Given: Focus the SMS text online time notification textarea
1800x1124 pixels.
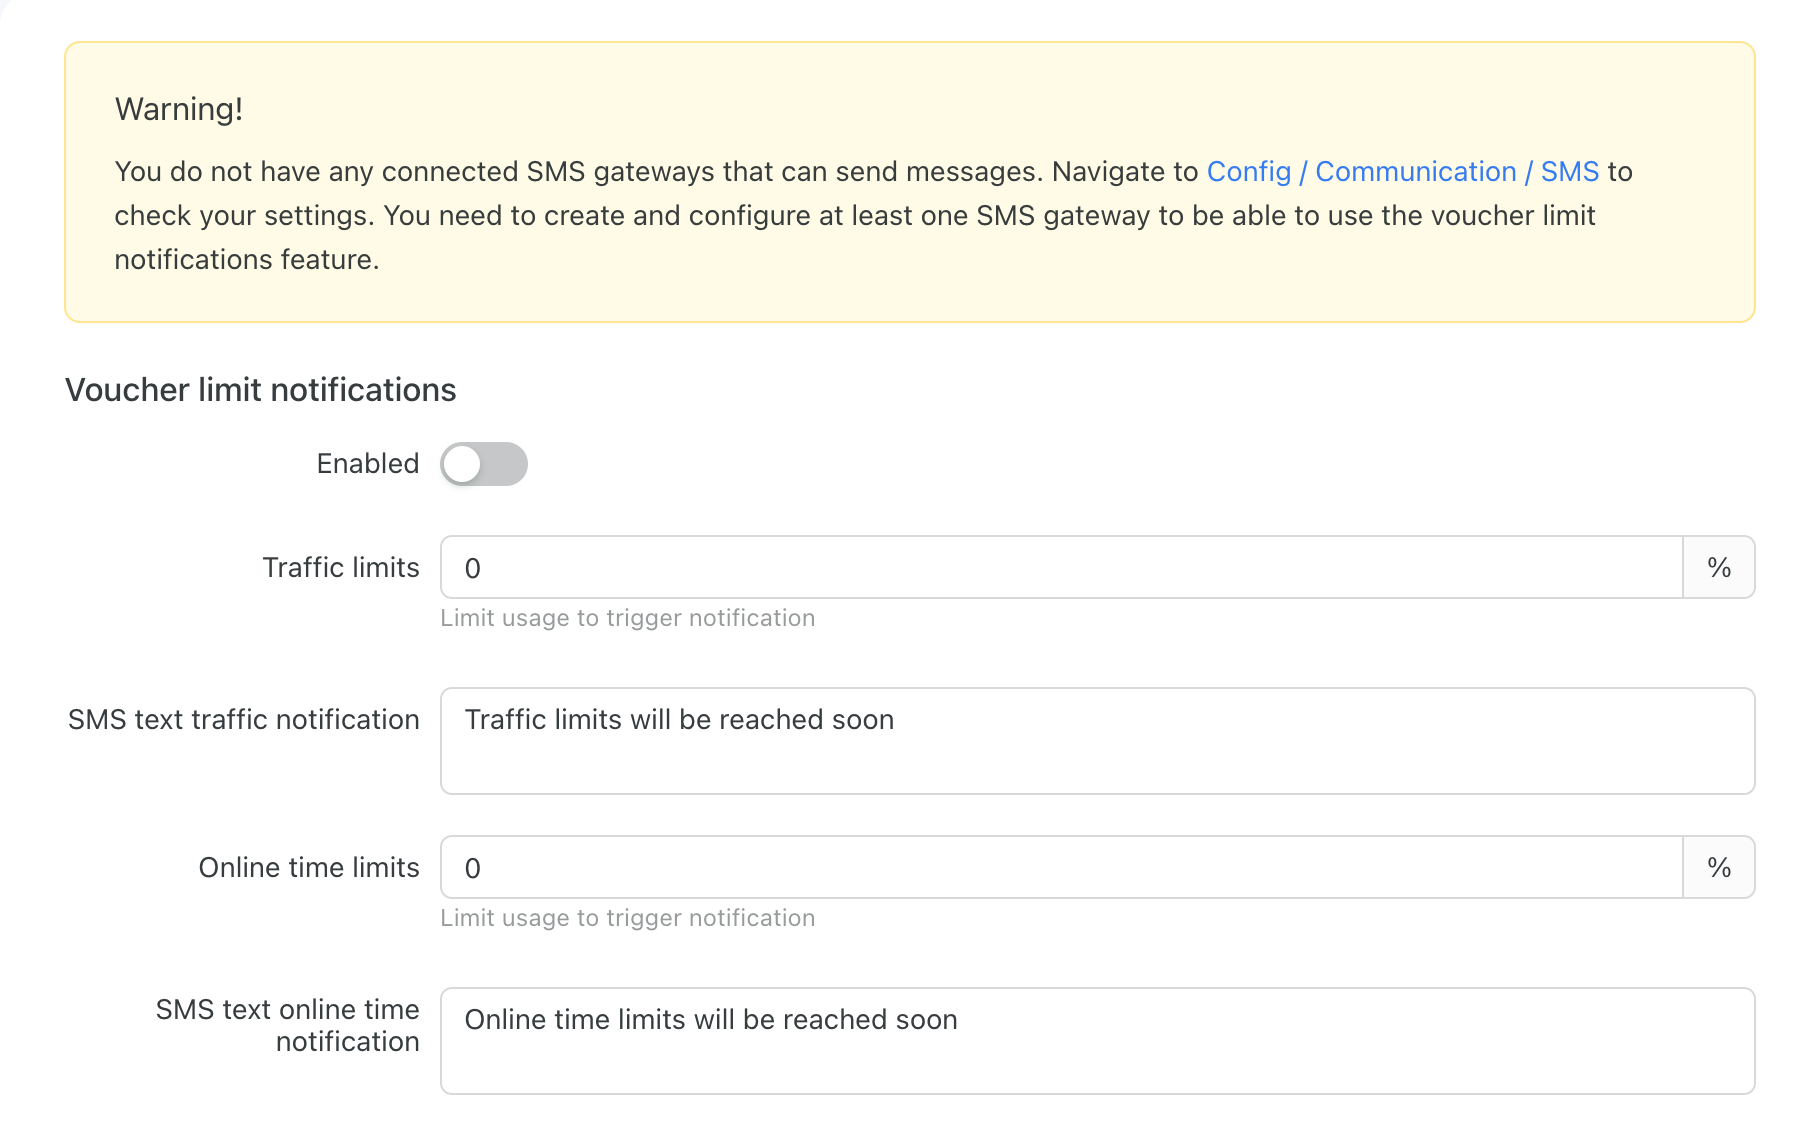Looking at the screenshot, I should click(1097, 1041).
